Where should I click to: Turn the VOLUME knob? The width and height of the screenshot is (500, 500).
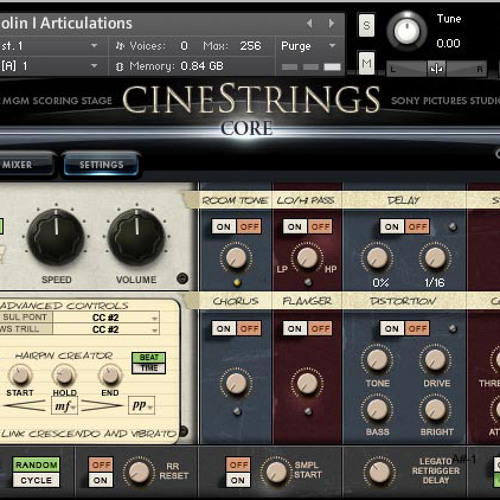tap(136, 237)
